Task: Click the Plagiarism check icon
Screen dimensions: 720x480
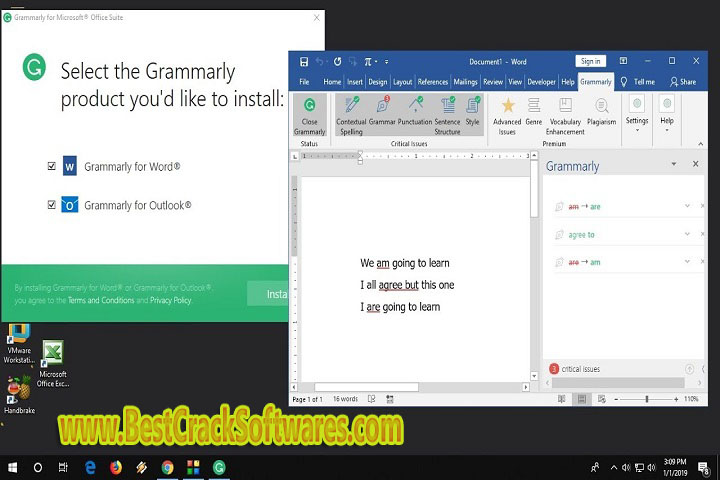Action: click(x=602, y=106)
